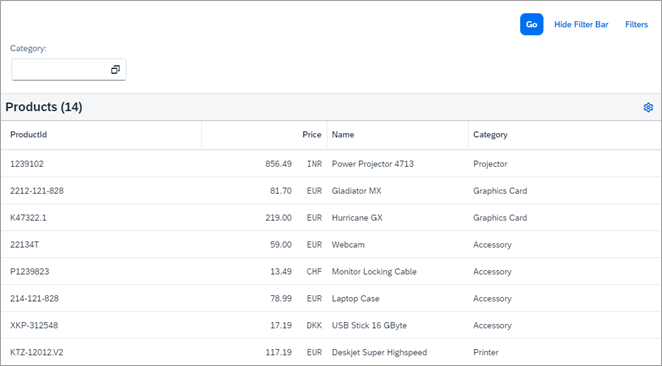The height and width of the screenshot is (366, 662).
Task: Select the Laptop Case row
Action: (x=331, y=298)
